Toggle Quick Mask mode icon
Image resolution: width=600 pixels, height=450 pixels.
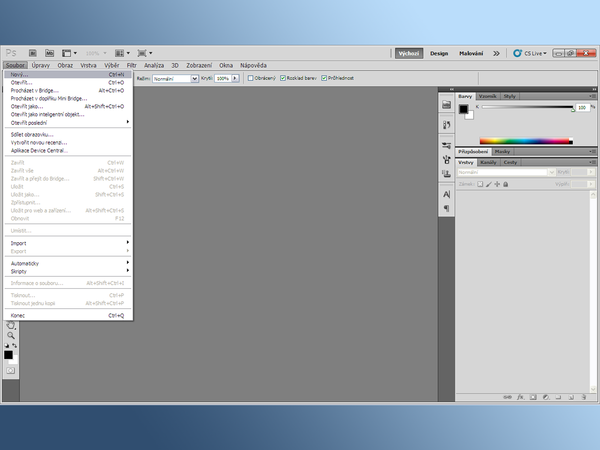point(11,369)
